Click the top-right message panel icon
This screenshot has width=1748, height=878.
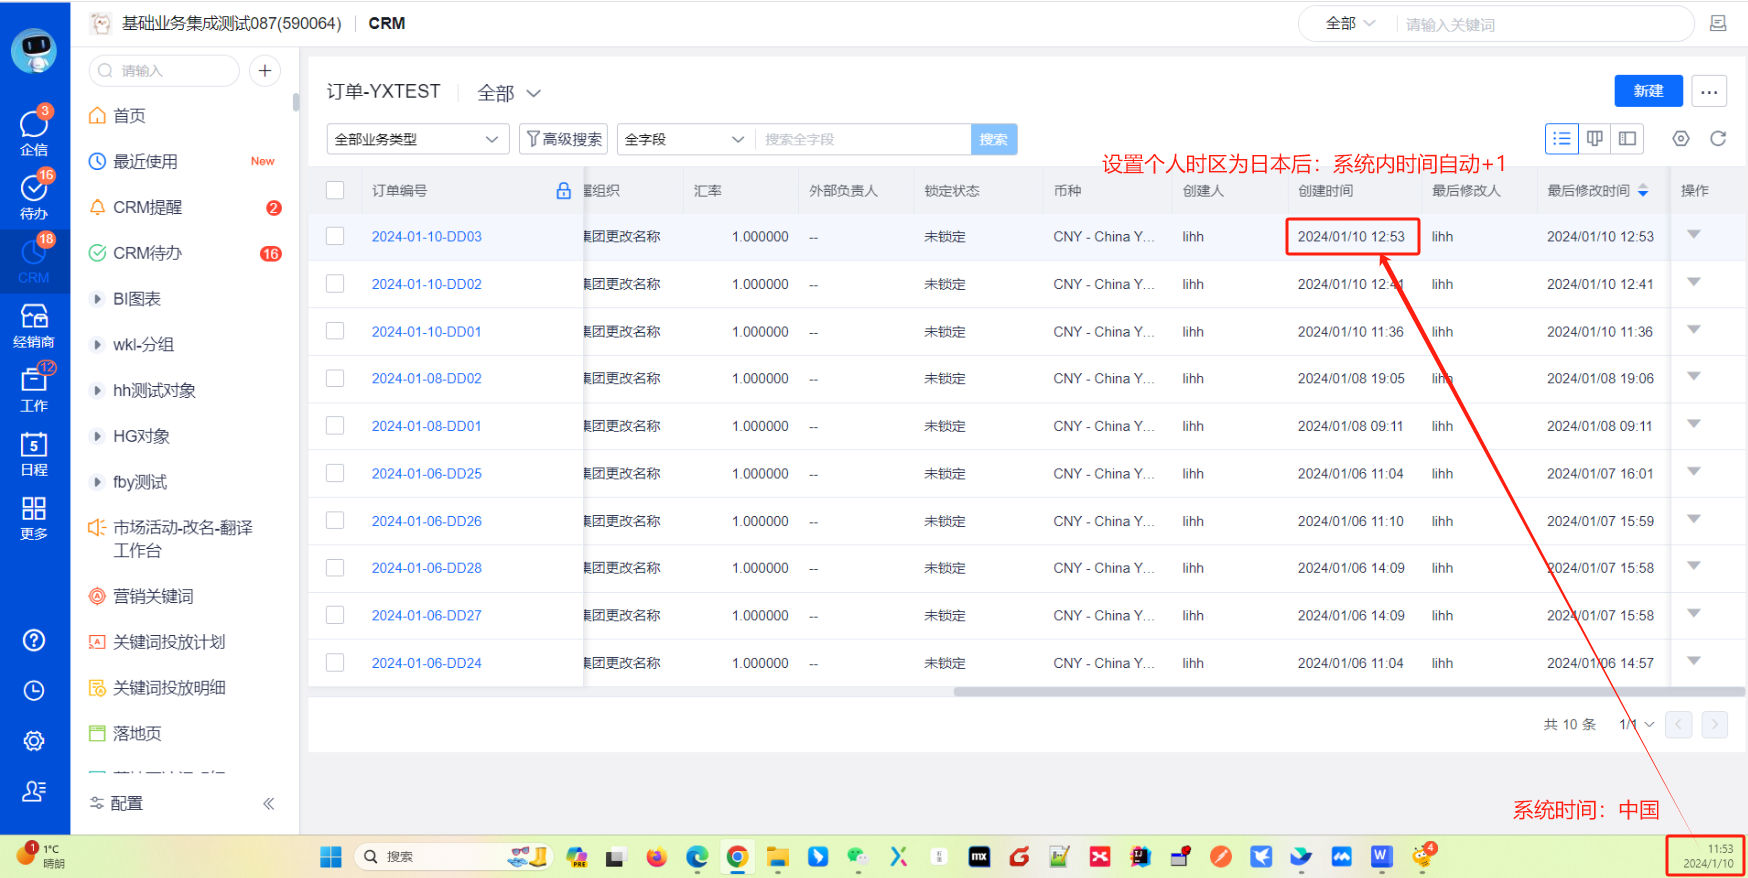pos(1718,24)
